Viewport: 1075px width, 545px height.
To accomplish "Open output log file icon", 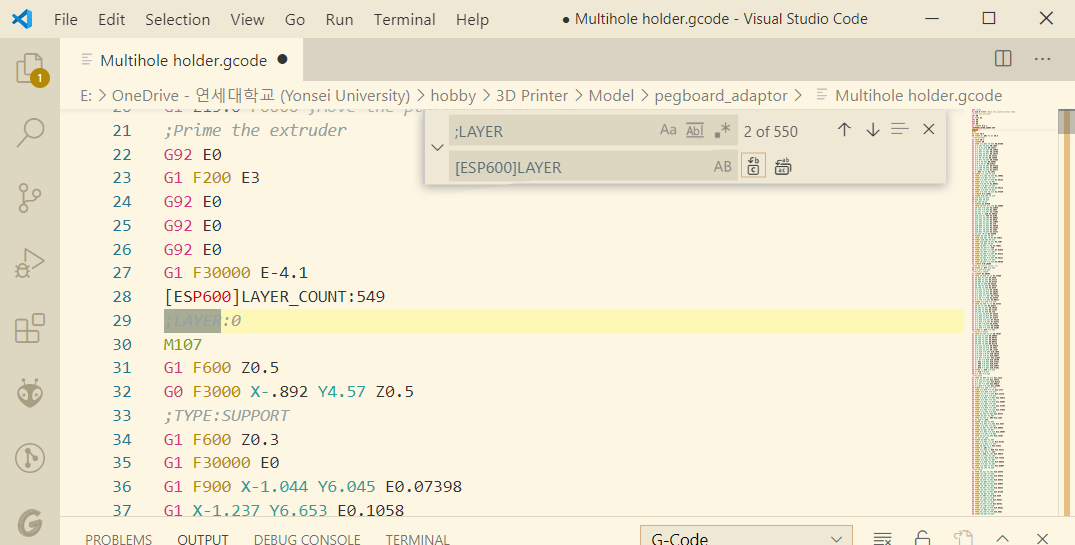I will [x=963, y=538].
